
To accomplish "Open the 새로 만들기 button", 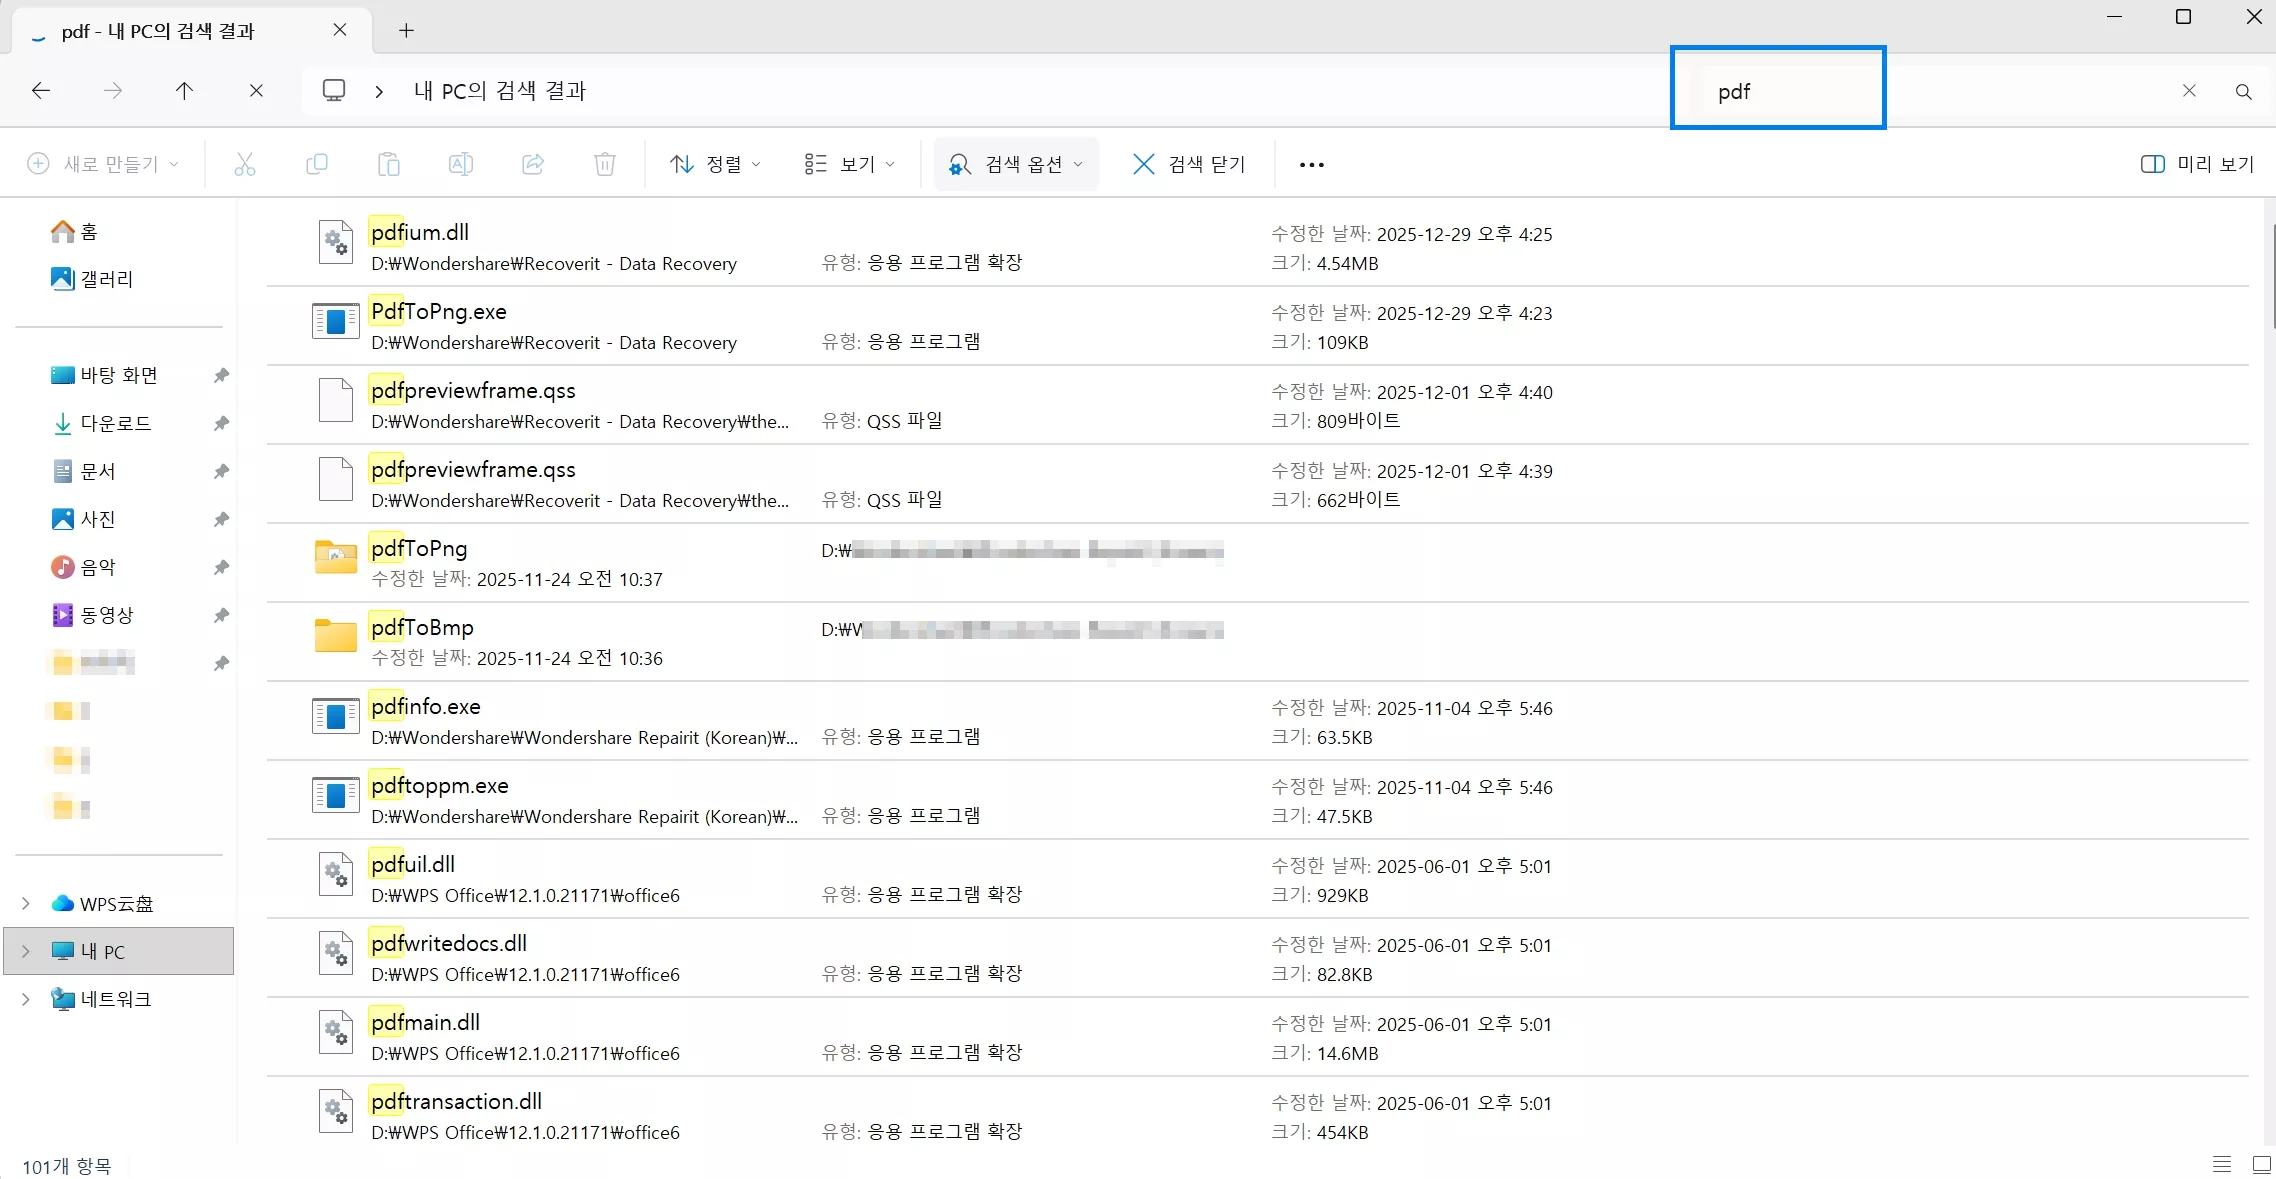I will click(x=103, y=164).
